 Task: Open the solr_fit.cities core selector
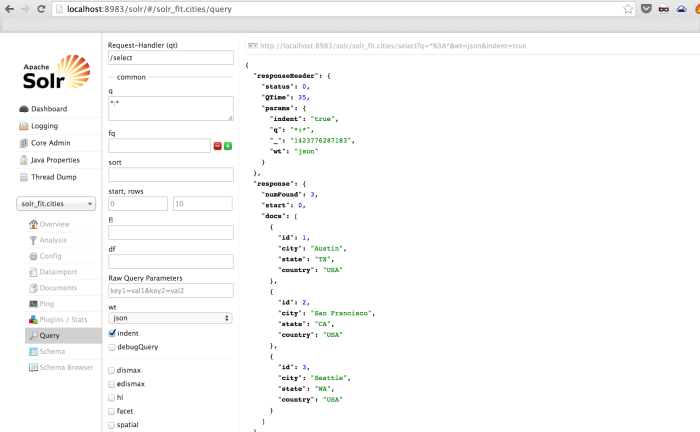click(x=56, y=204)
